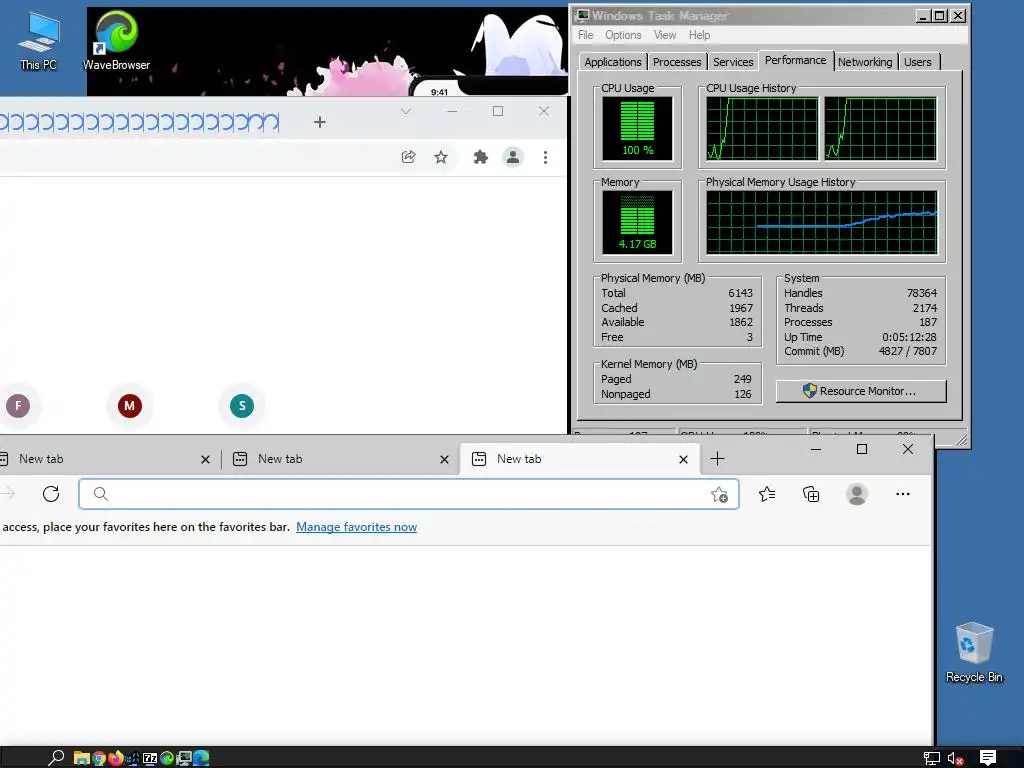This screenshot has height=768, width=1024.
Task: Click the Physical Memory Total value 6143
Action: (x=741, y=293)
